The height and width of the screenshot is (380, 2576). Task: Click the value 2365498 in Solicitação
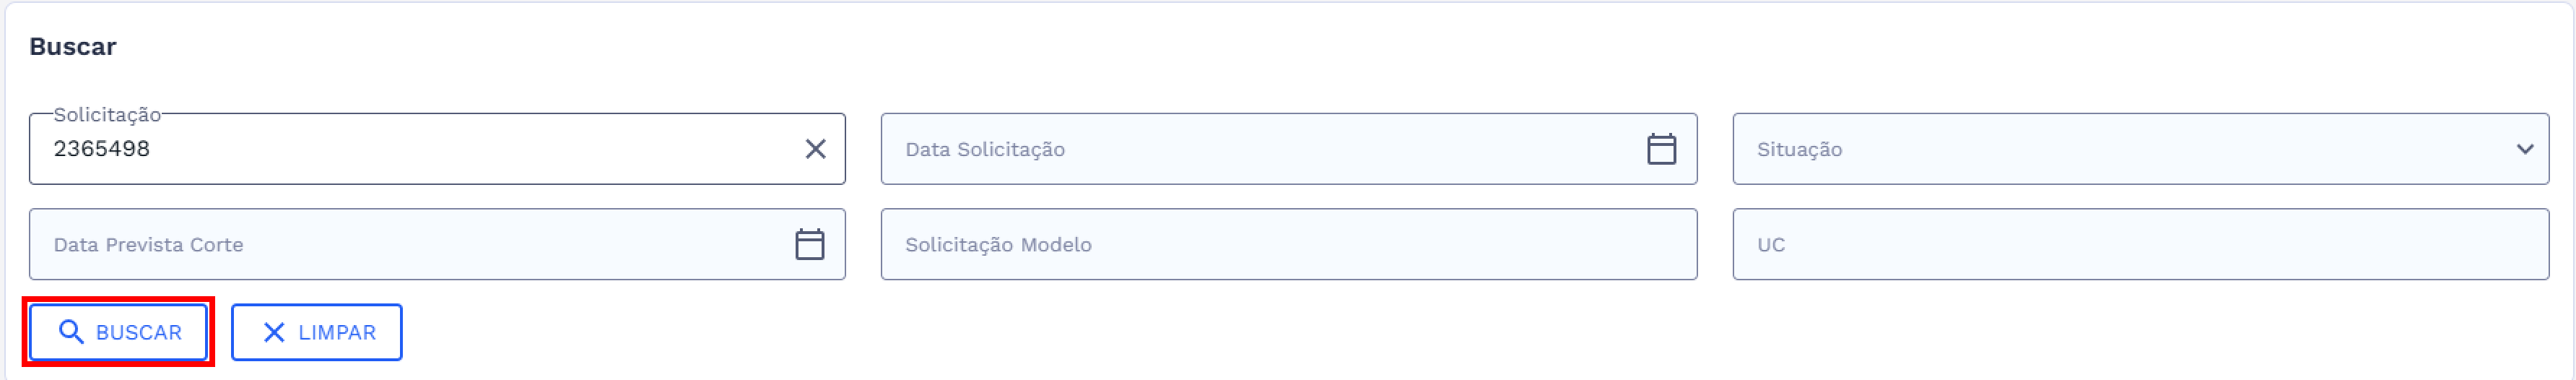[x=102, y=149]
